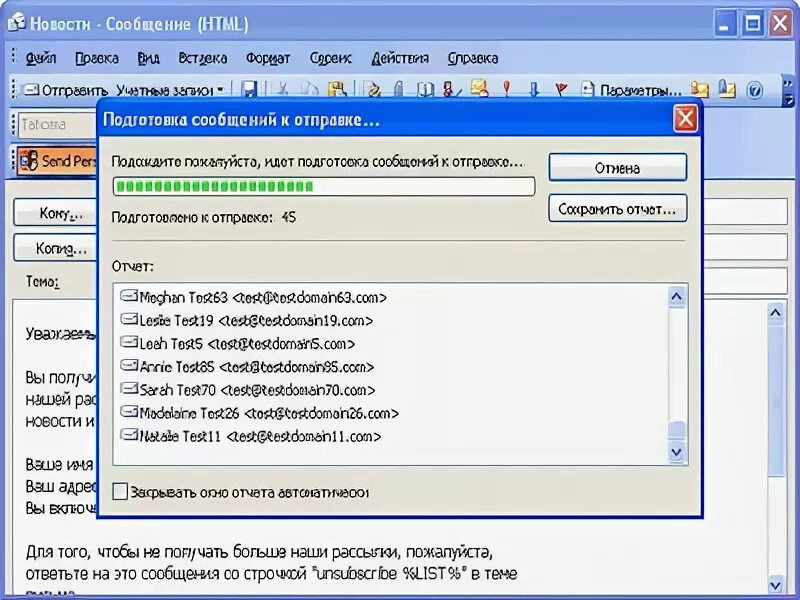800x600 pixels.
Task: Open the Справка menu
Action: coord(472,58)
